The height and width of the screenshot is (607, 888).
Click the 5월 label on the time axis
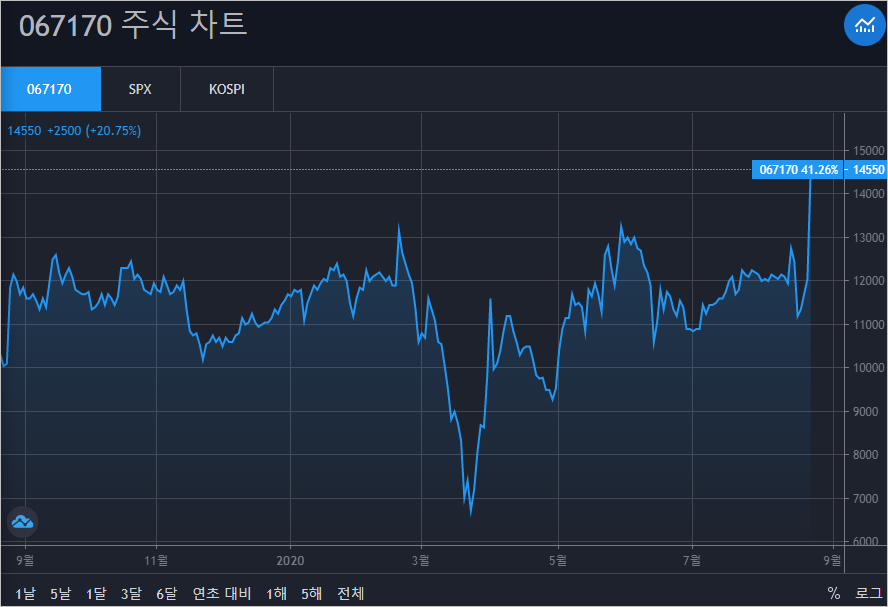point(558,561)
